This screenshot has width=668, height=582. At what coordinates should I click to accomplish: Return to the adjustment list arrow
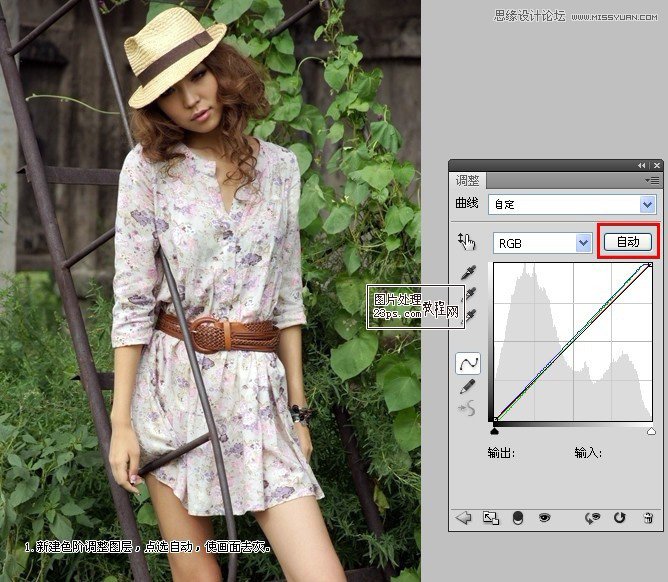[x=463, y=518]
